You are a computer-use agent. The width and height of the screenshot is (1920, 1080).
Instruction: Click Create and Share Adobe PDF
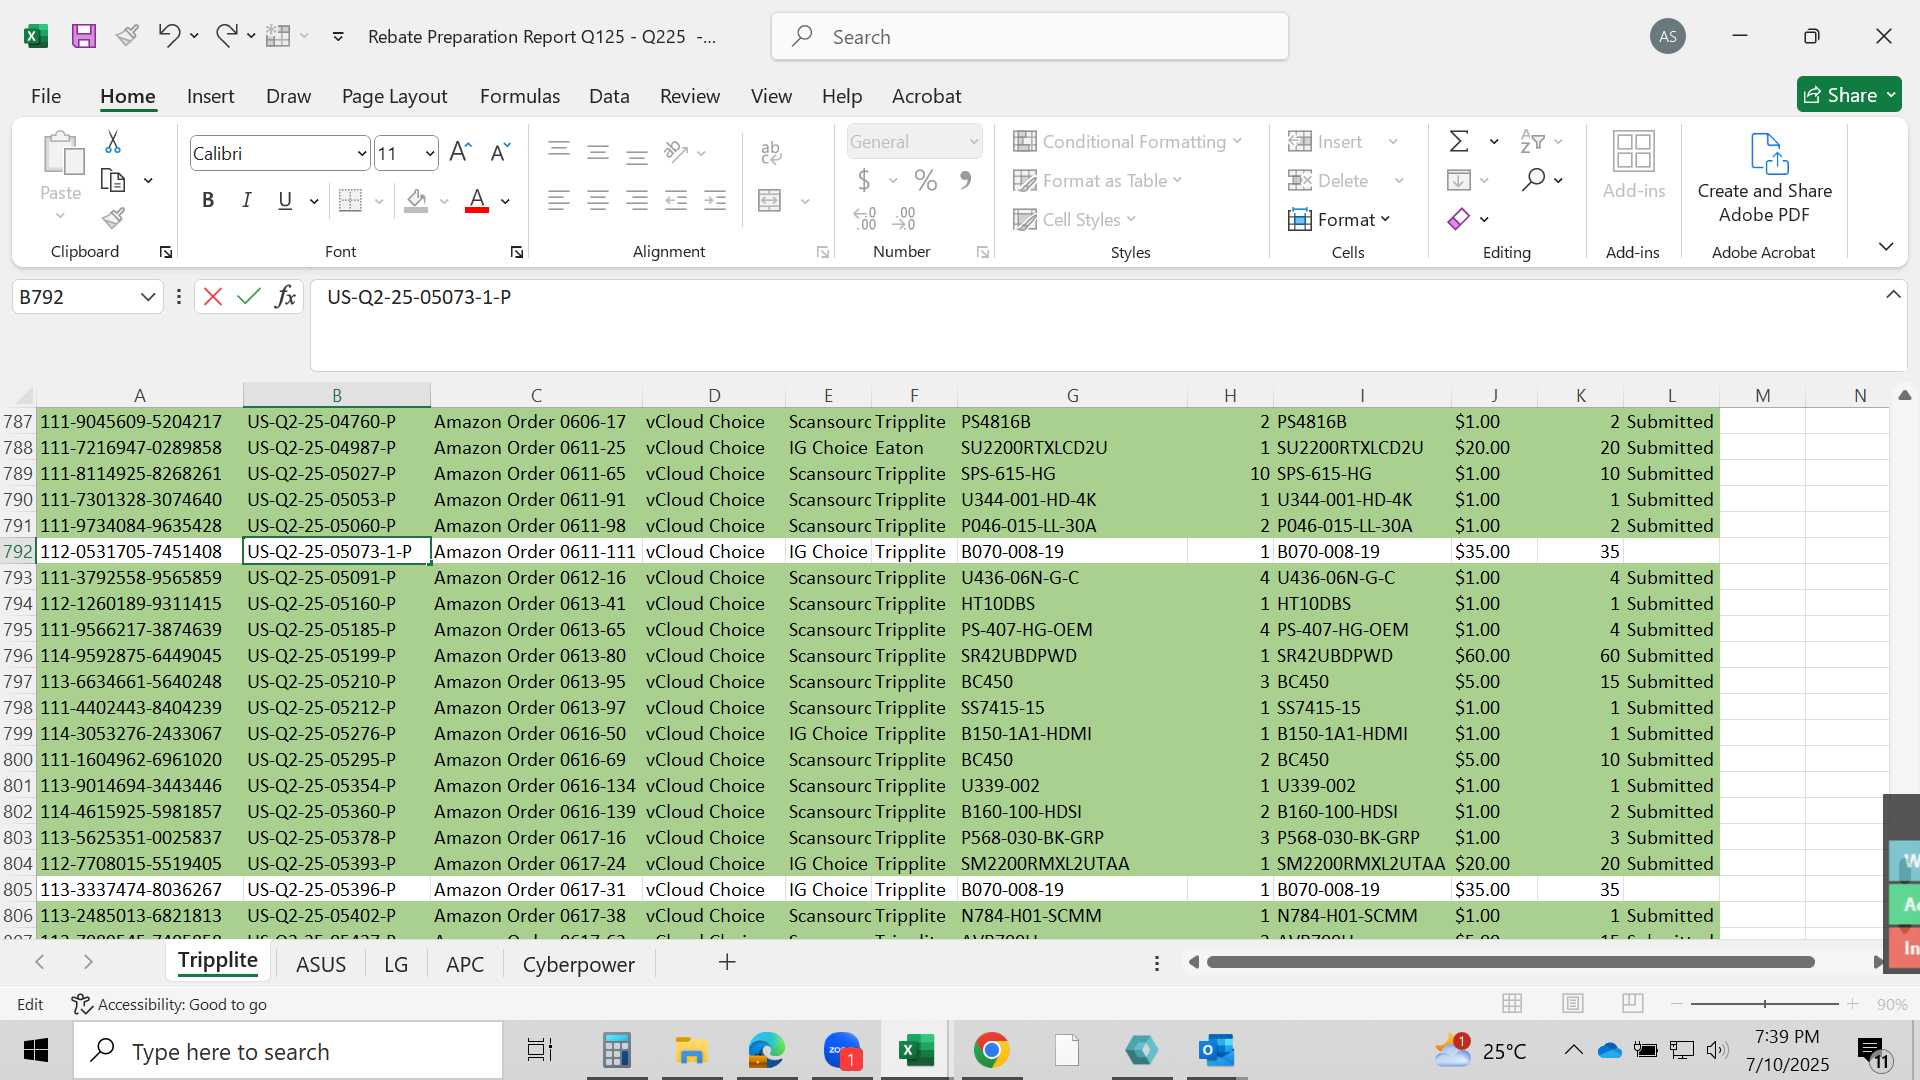1765,178
